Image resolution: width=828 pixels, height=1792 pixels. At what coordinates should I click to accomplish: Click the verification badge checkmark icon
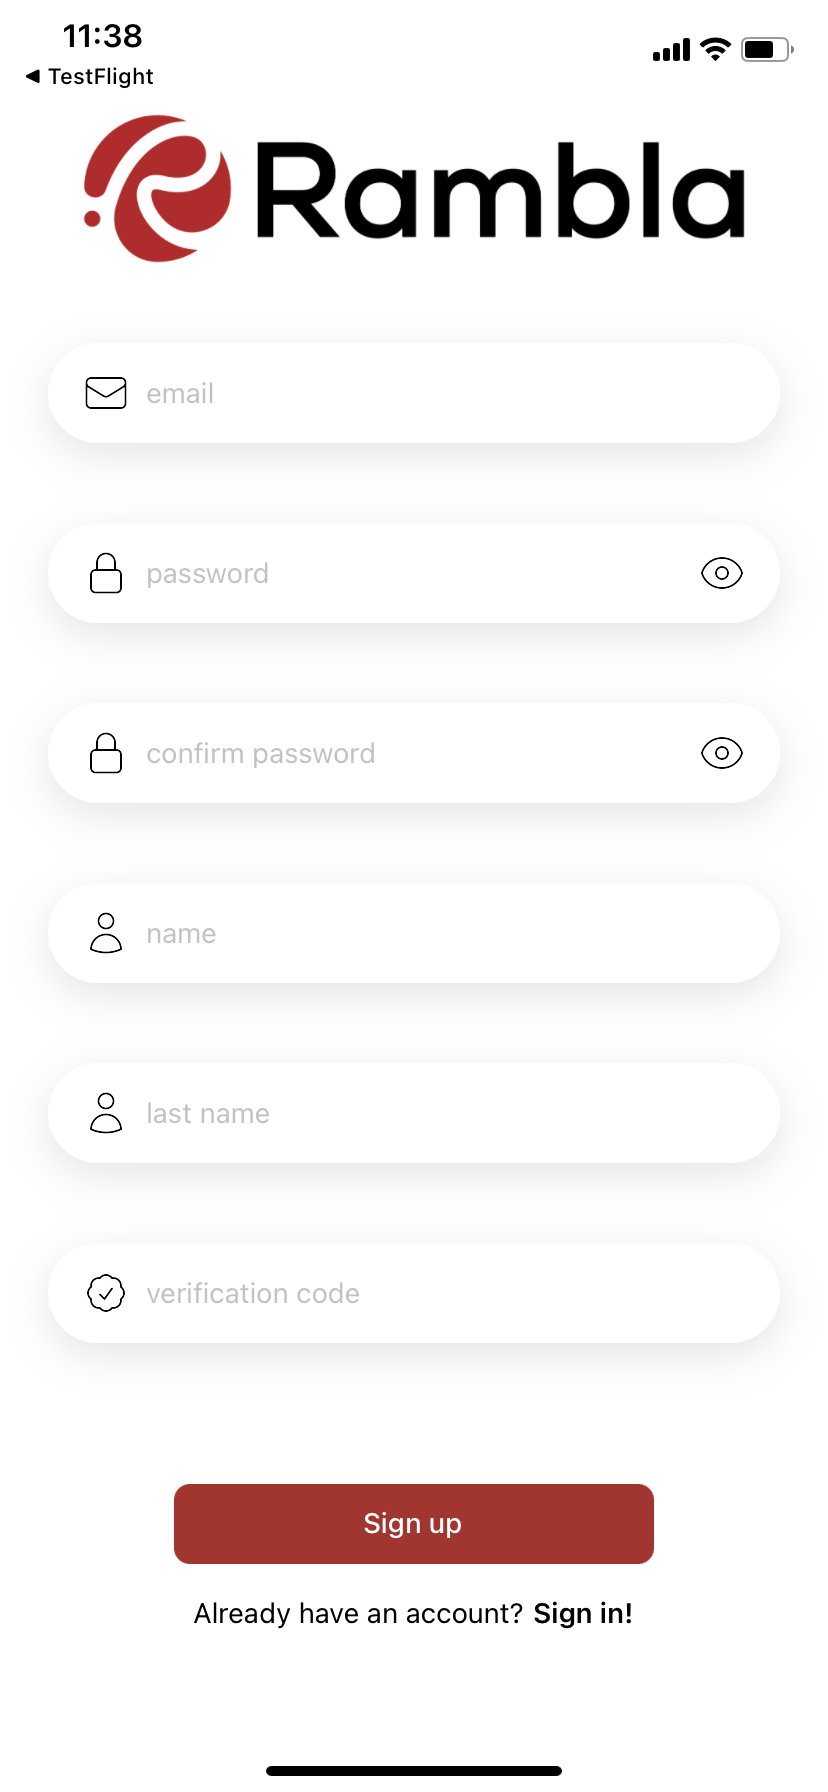click(x=106, y=1293)
